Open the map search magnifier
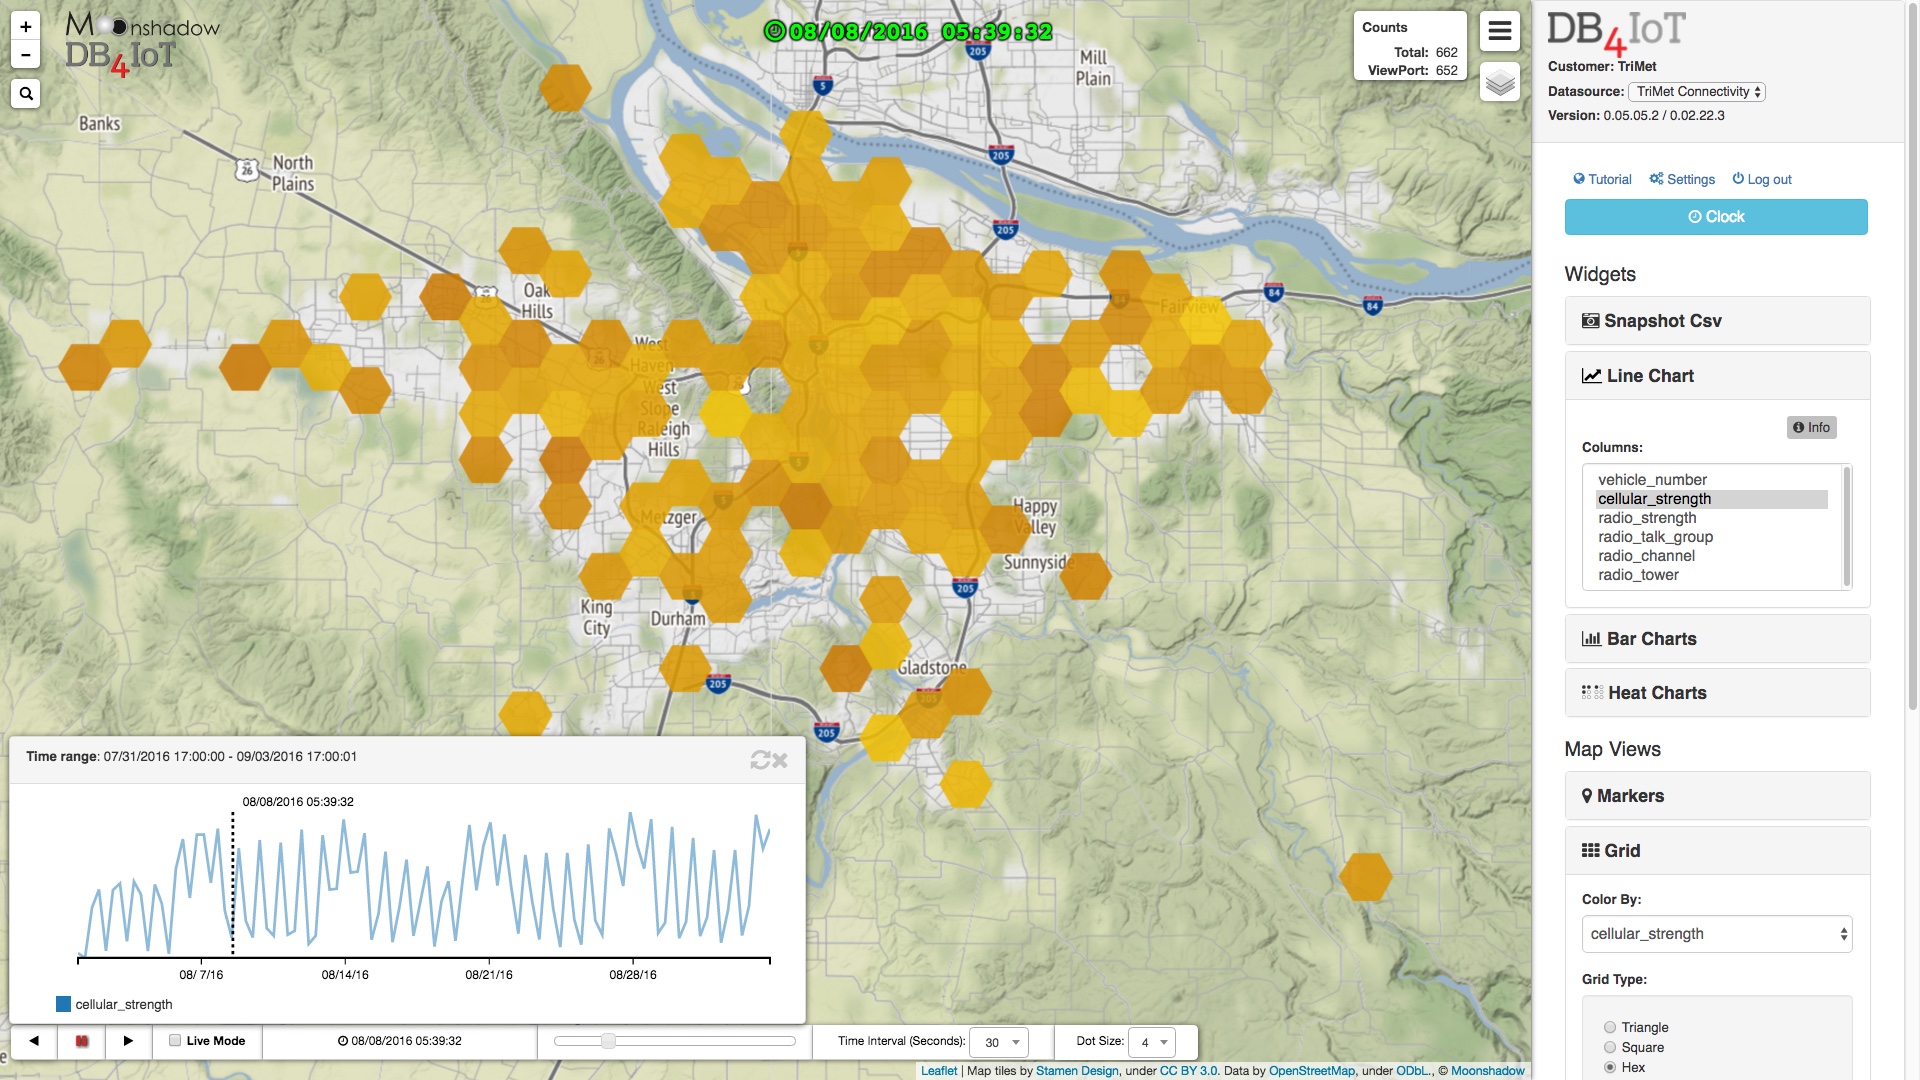 point(26,94)
